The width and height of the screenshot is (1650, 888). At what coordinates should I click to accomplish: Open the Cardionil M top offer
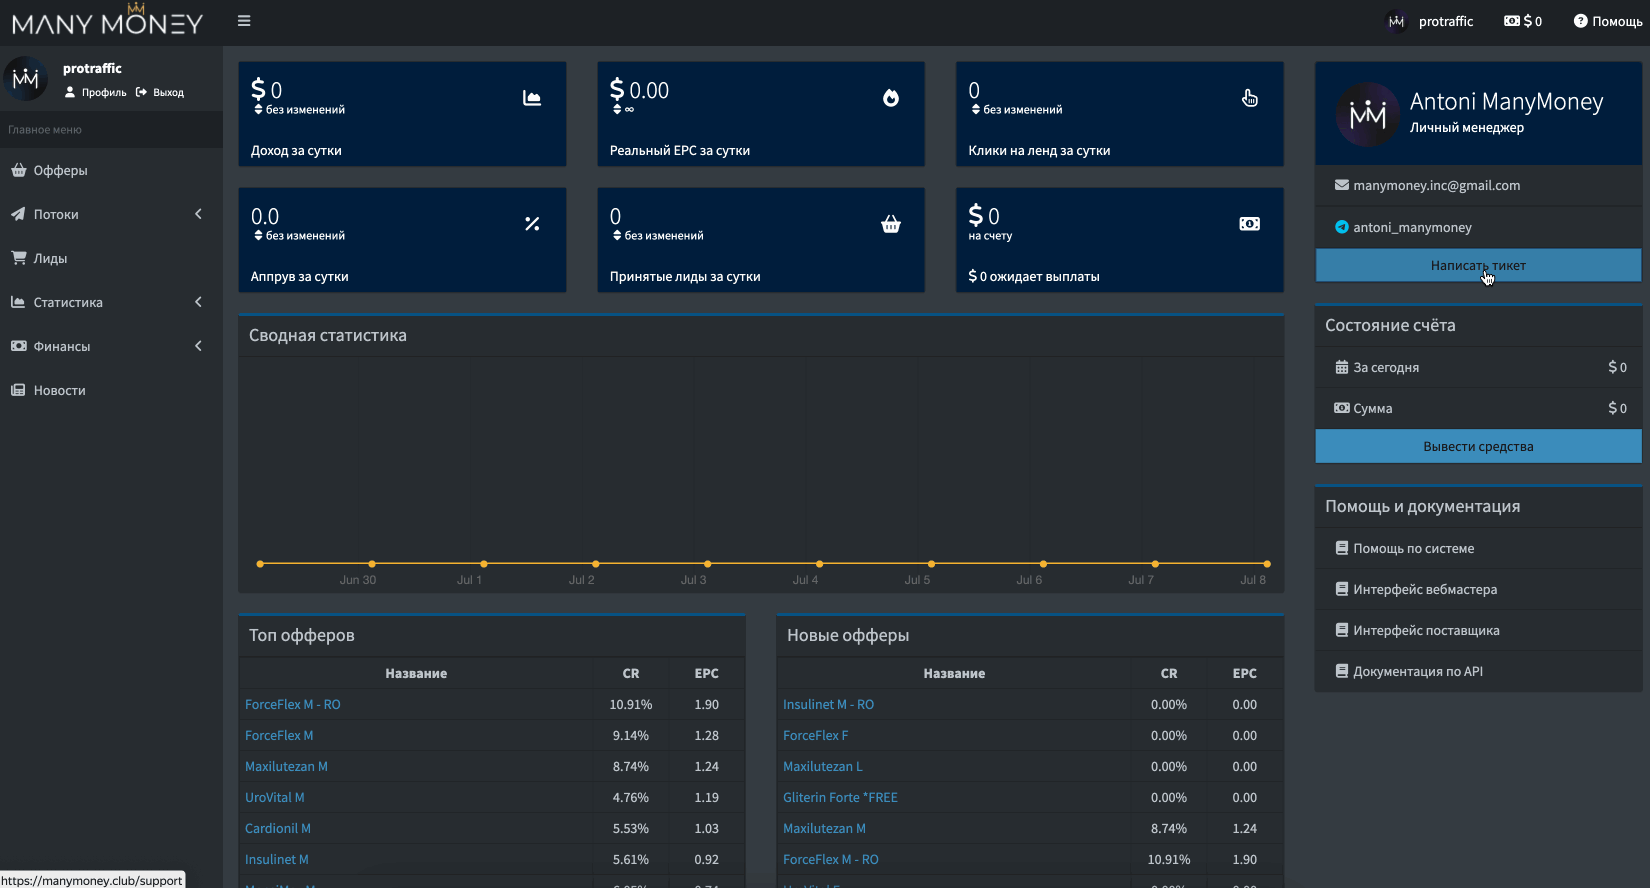pos(278,828)
